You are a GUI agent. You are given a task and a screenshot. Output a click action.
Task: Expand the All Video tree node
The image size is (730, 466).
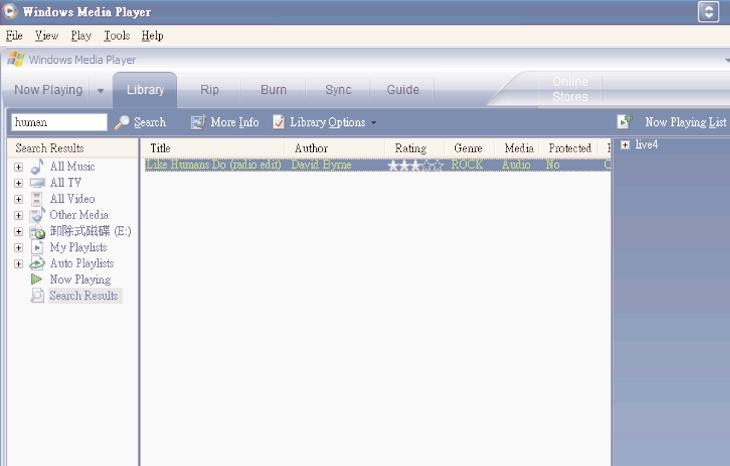[x=19, y=199]
